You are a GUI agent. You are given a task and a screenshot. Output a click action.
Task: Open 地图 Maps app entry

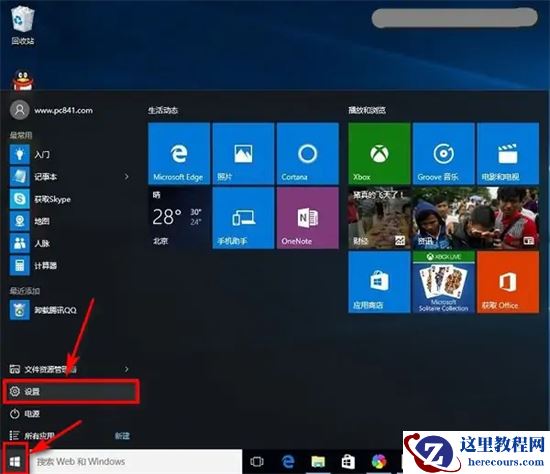coord(70,221)
